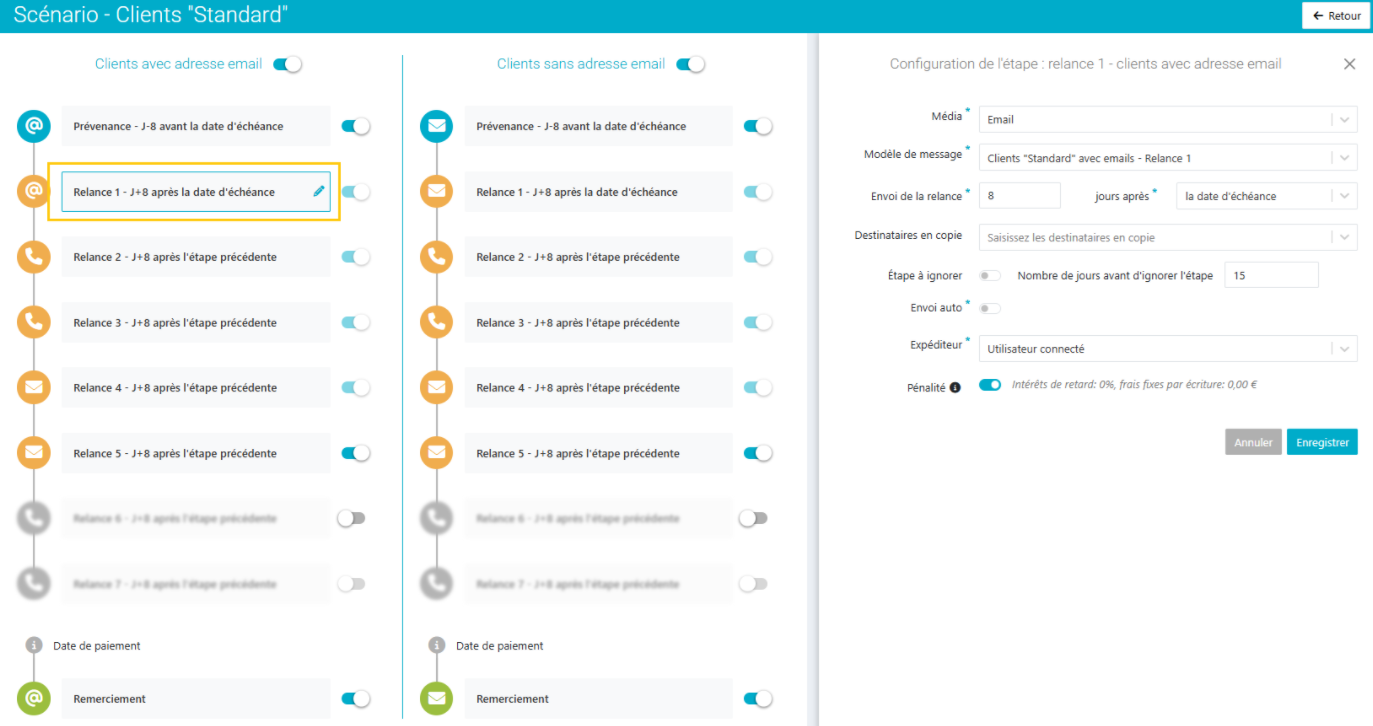This screenshot has width=1373, height=726.
Task: Click the grey phone icon for Relance 6 sans email
Action: point(437,518)
